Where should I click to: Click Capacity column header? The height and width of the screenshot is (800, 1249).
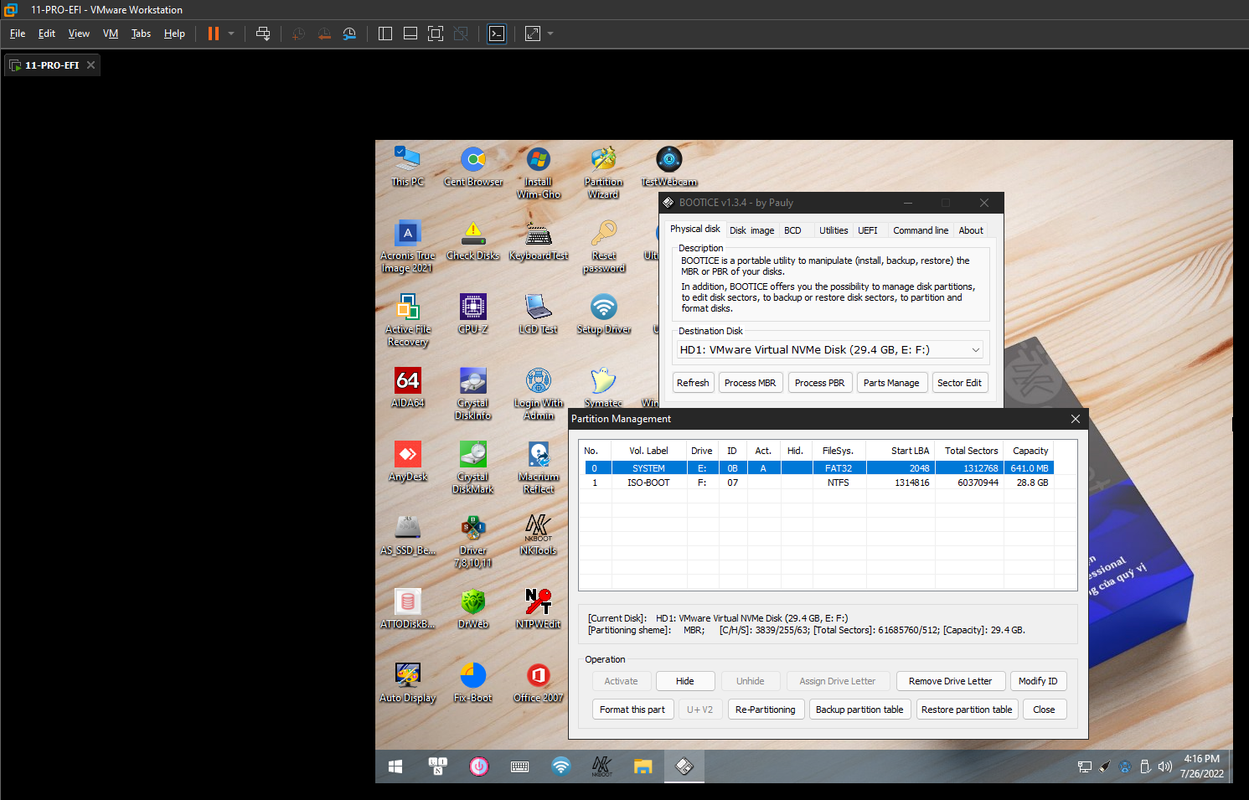(1030, 451)
